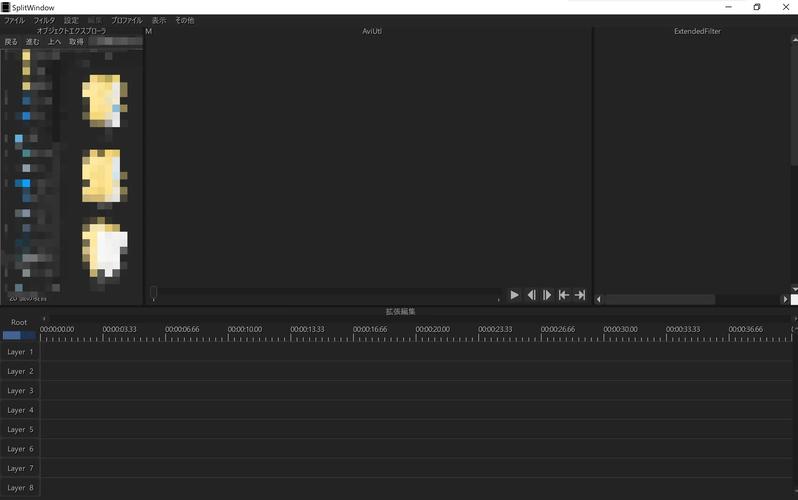Image resolution: width=798 pixels, height=500 pixels.
Task: Click the 進む button in object explorer
Action: point(33,42)
